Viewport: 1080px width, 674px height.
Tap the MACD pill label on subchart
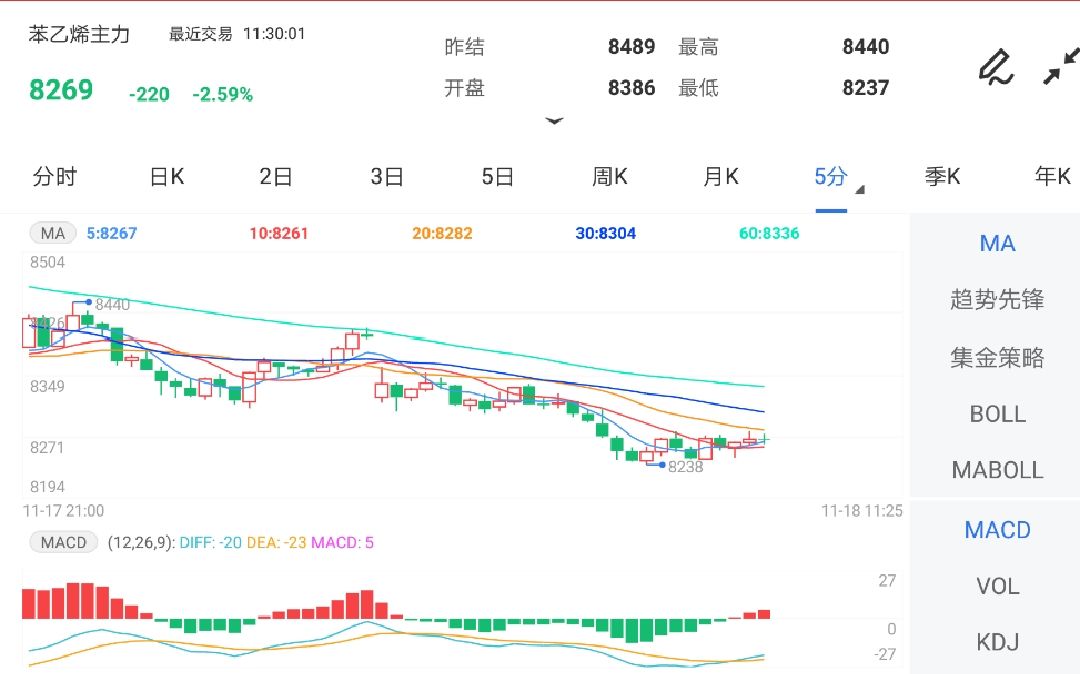63,543
